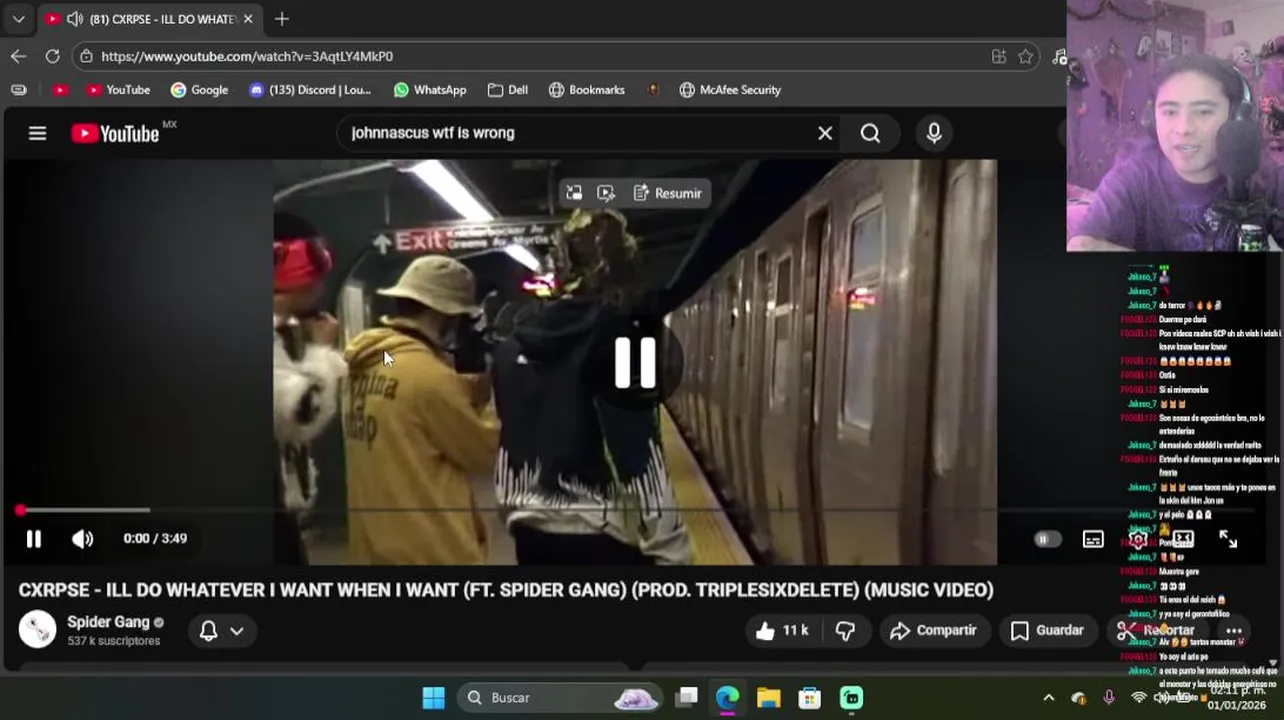This screenshot has height=720, width=1284.
Task: Open the Google bookmark
Action: (x=199, y=90)
